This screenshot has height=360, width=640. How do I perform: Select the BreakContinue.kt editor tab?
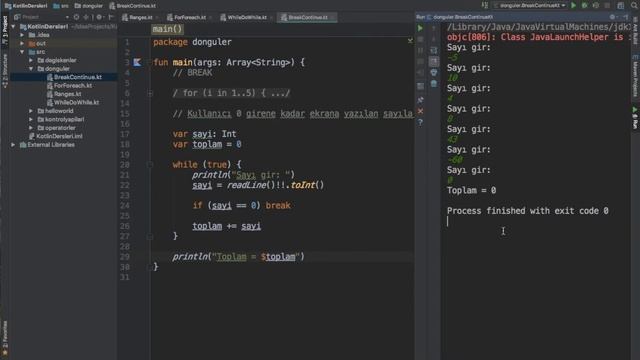click(x=307, y=17)
